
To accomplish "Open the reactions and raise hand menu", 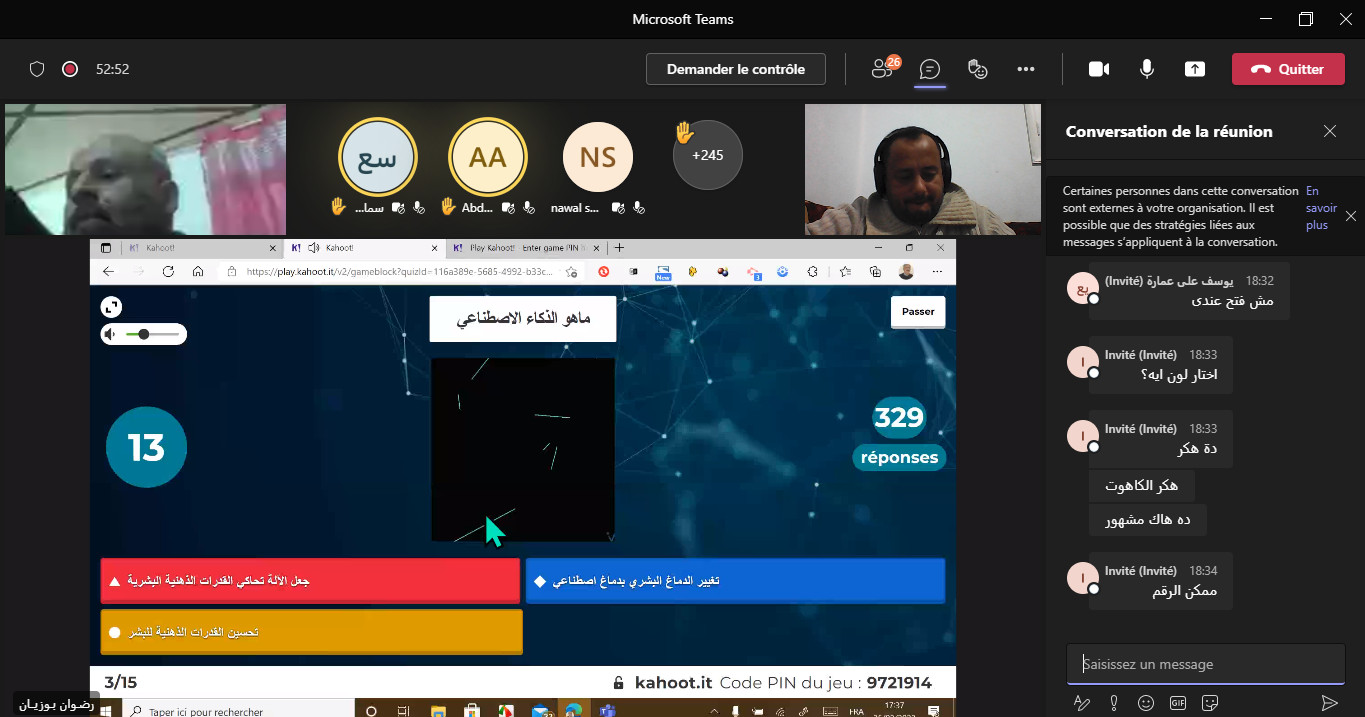I will 978,69.
